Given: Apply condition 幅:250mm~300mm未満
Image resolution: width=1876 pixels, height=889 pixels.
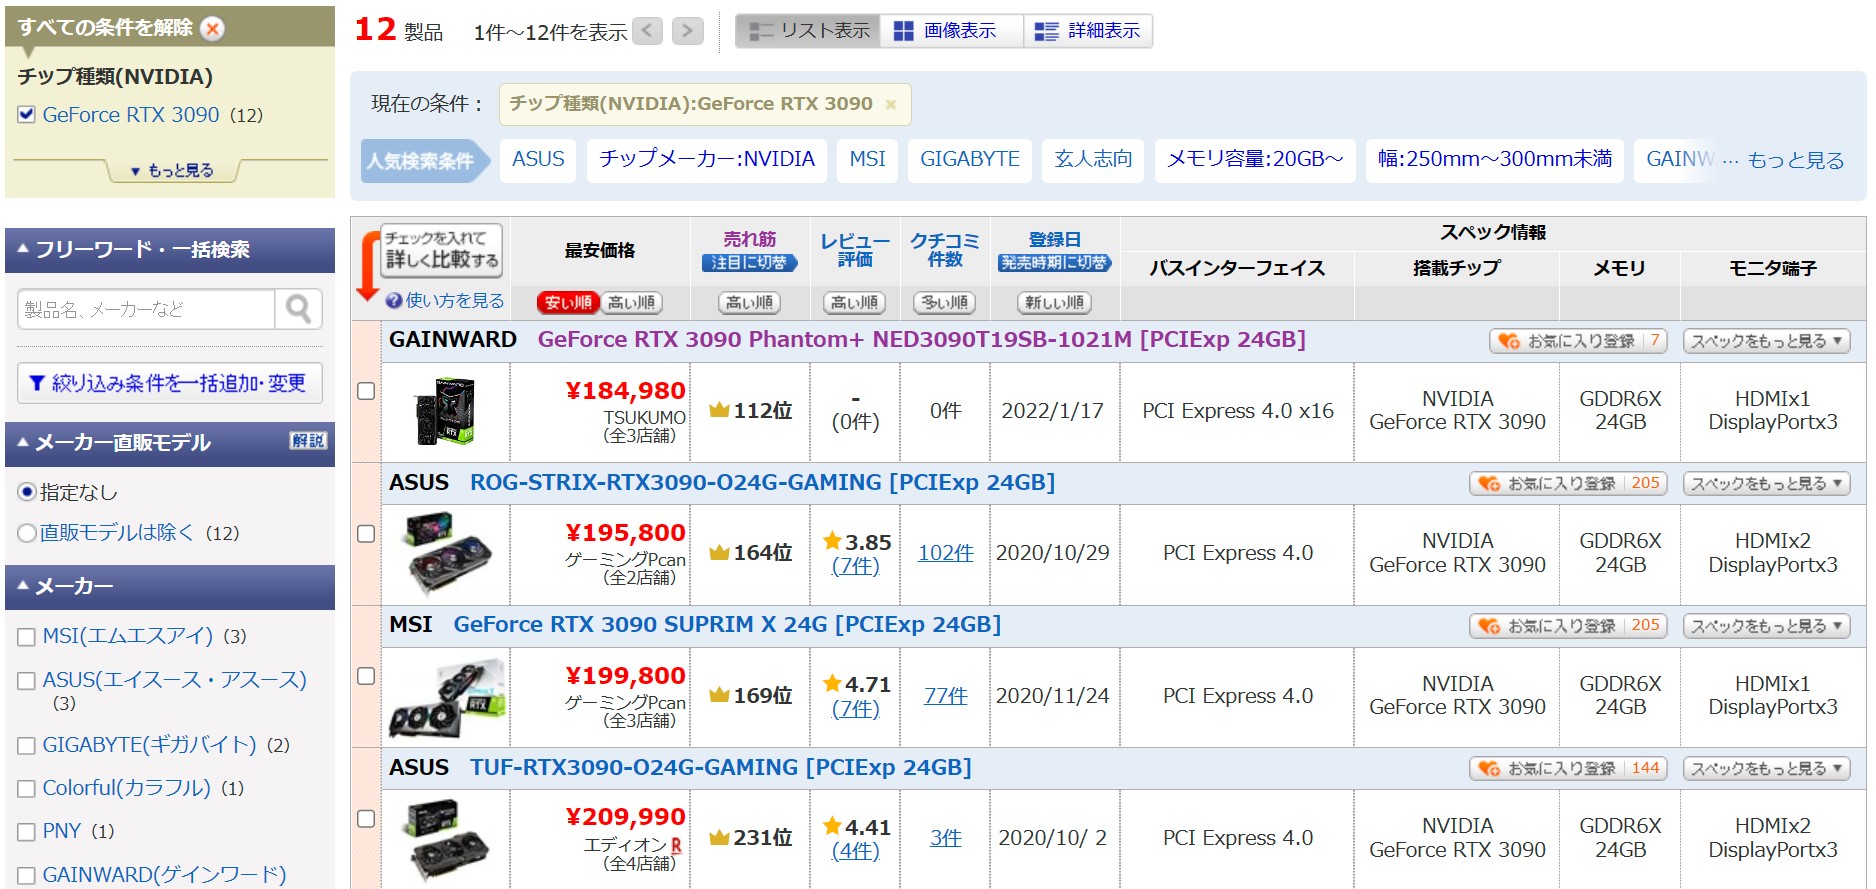Looking at the screenshot, I should click(x=1494, y=160).
